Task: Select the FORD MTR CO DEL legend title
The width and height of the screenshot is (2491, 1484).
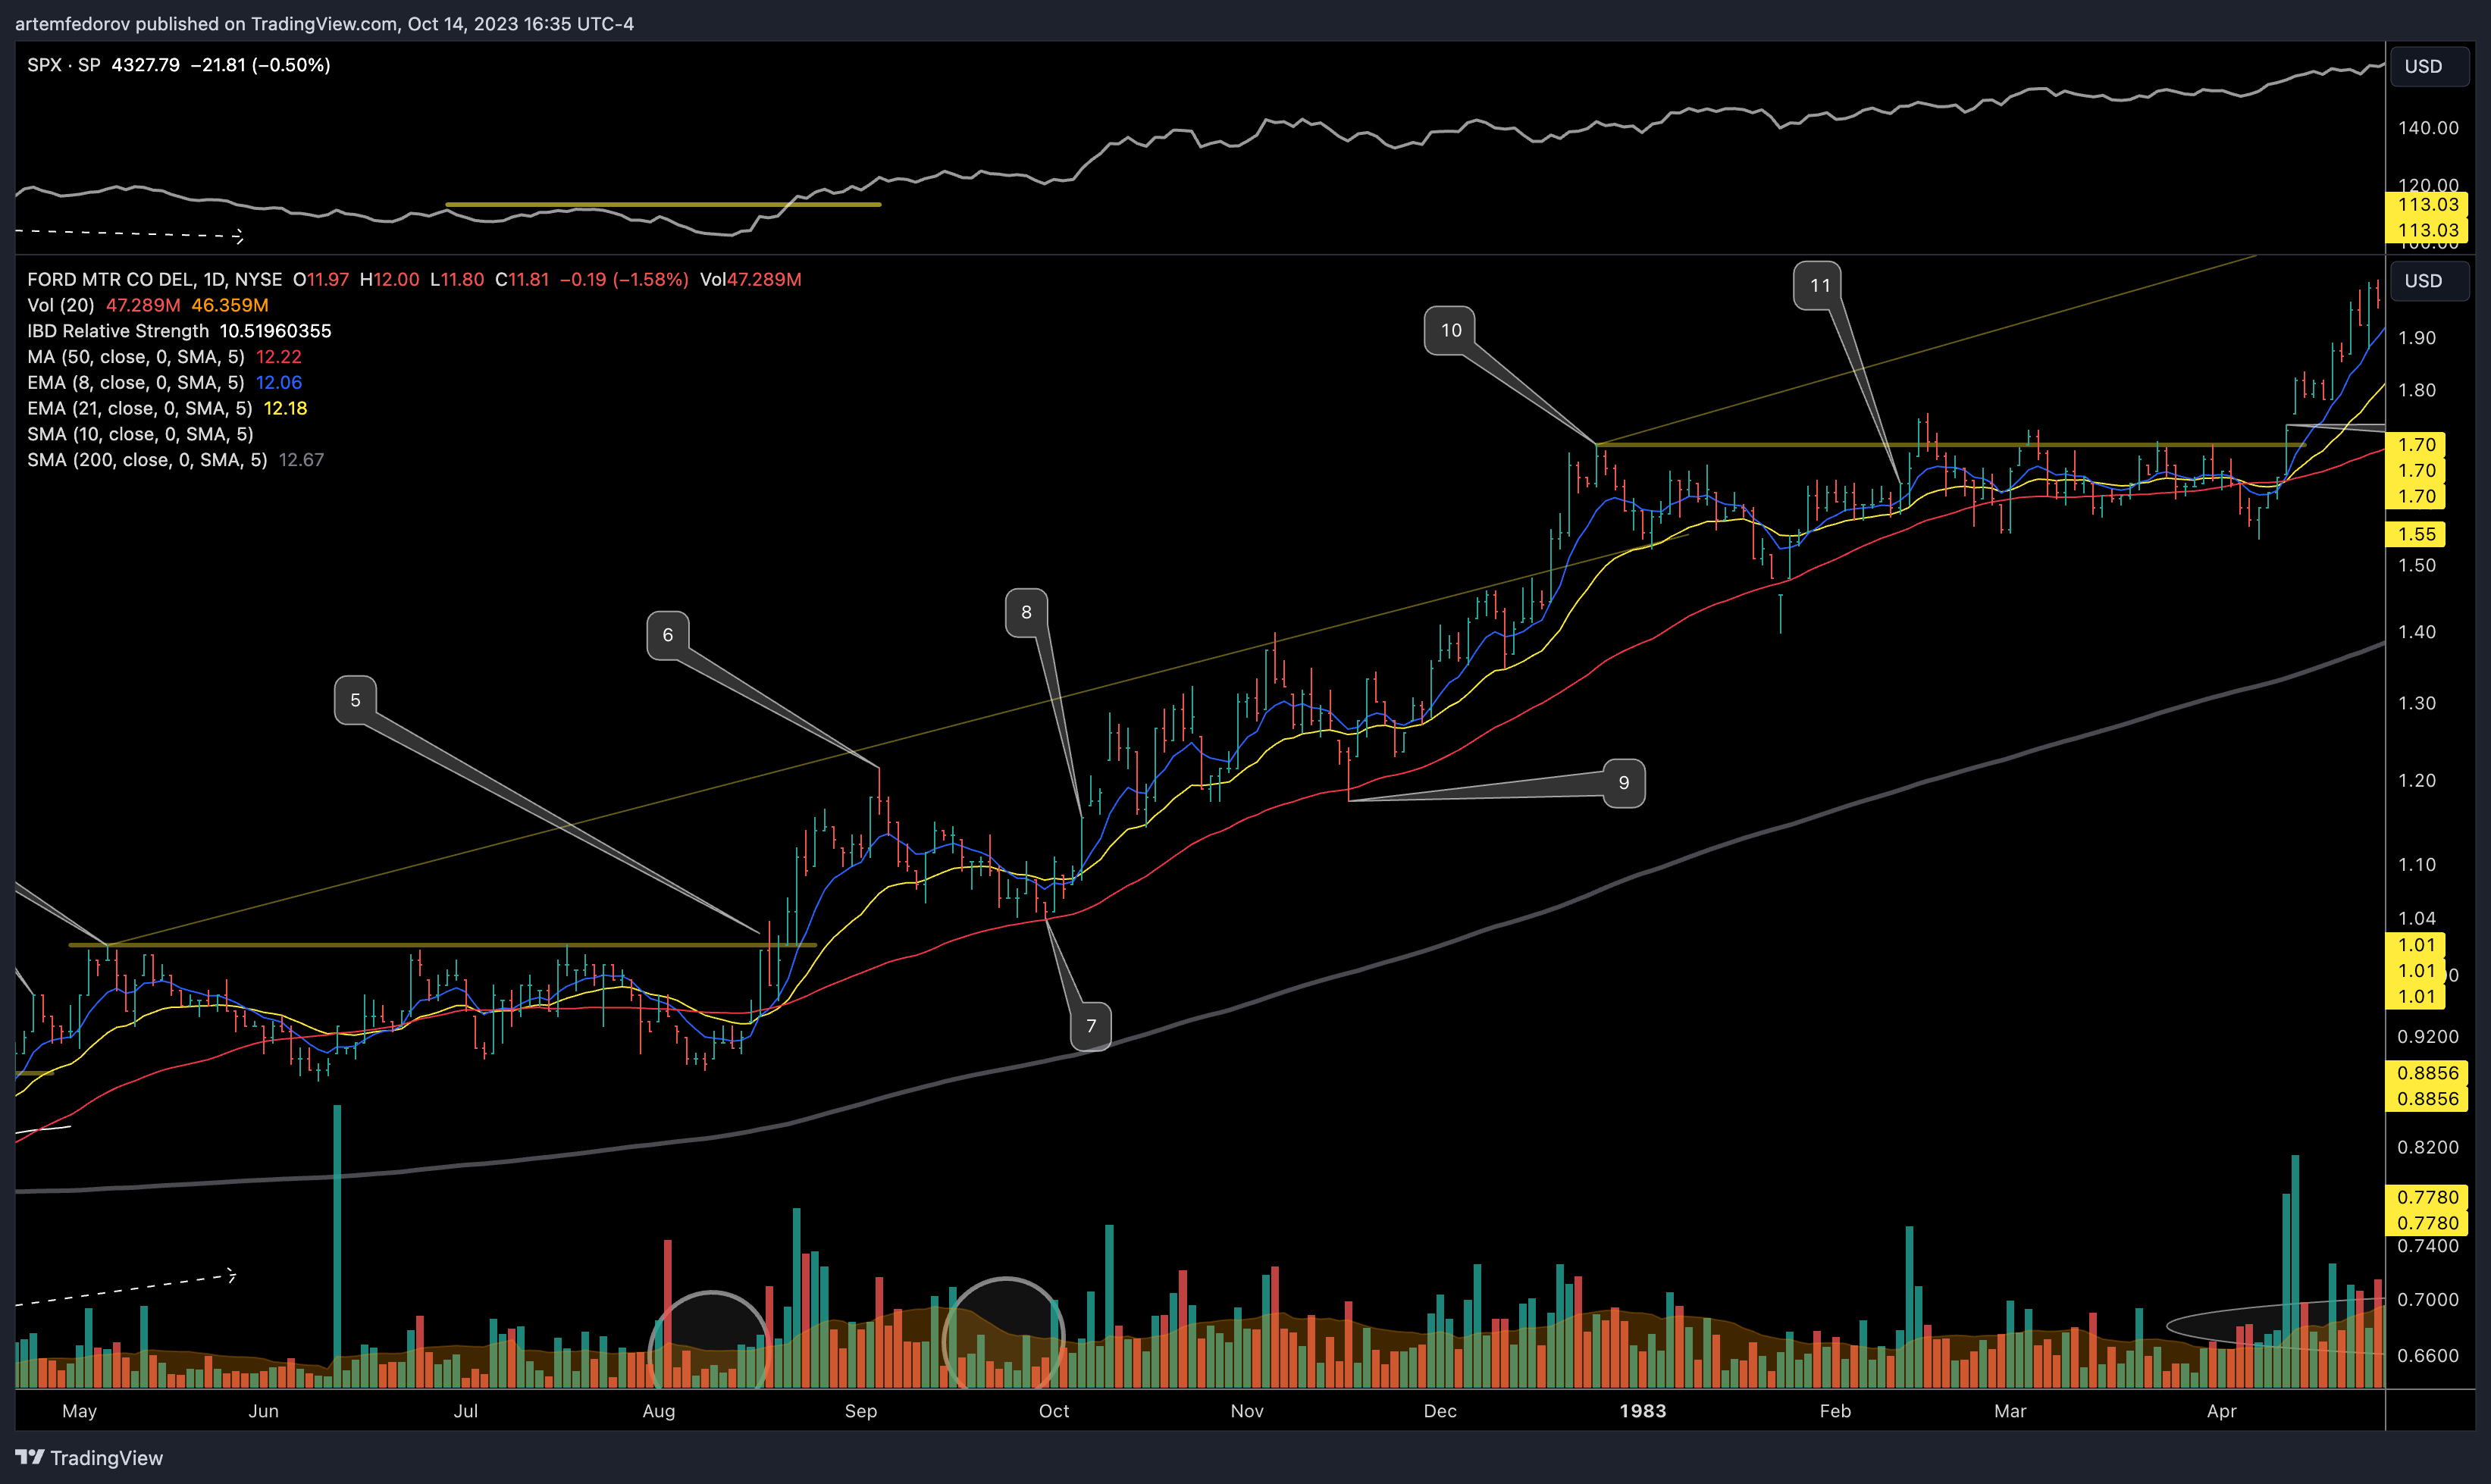Action: click(155, 280)
